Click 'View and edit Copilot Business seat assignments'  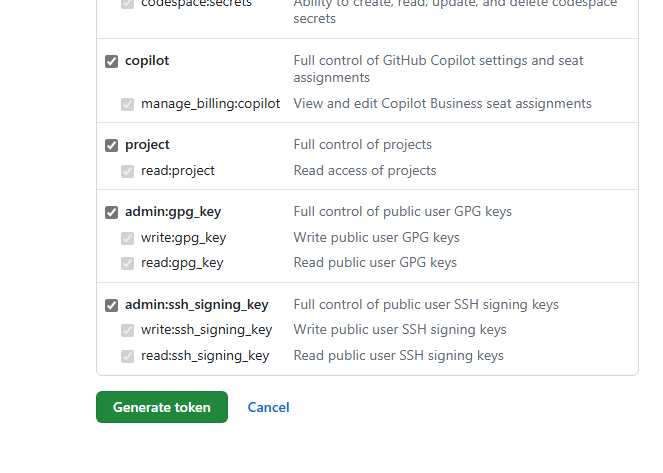[x=442, y=104]
